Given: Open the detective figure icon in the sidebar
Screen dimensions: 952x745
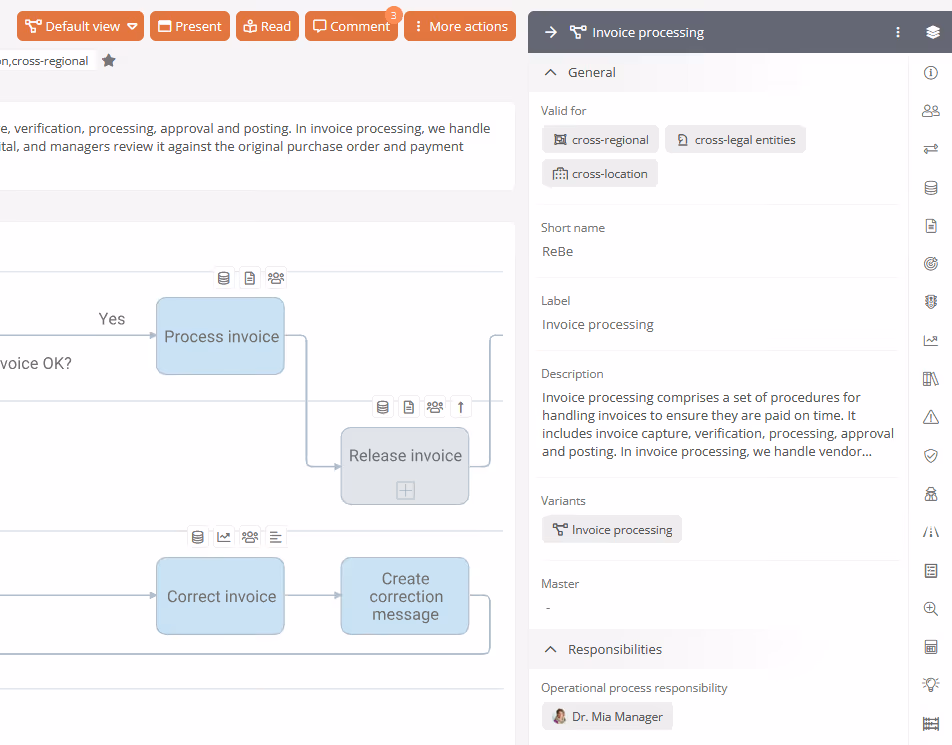Looking at the screenshot, I should click(x=930, y=494).
